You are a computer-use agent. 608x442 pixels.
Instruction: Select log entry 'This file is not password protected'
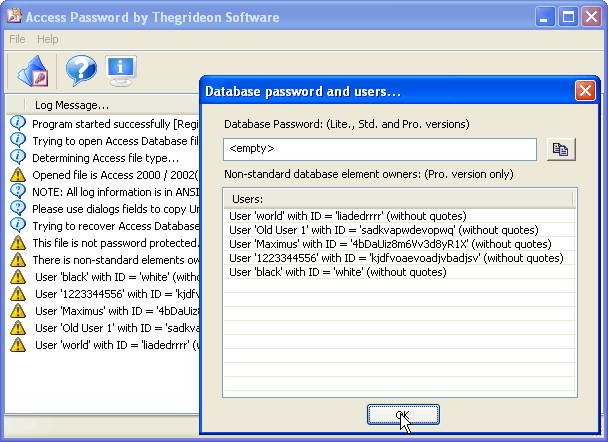[103, 243]
